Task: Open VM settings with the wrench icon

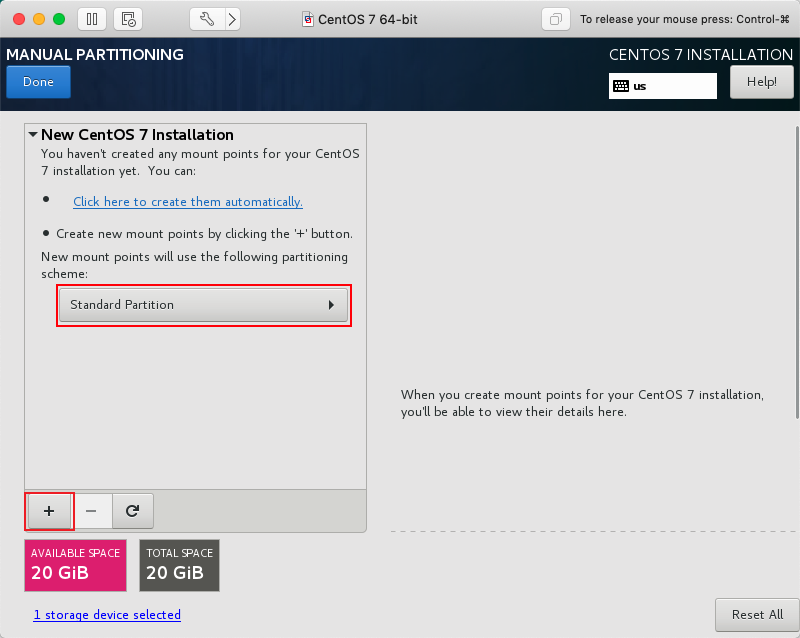Action: coord(207,19)
